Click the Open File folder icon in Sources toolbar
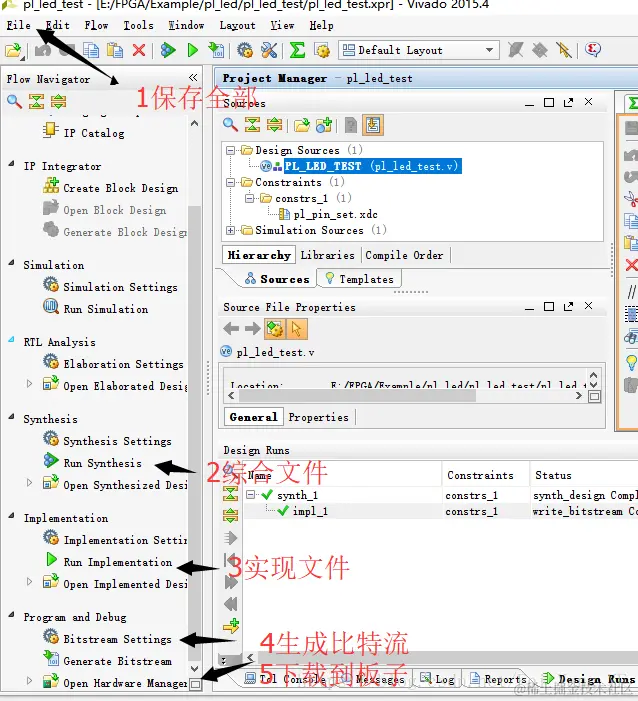 coord(302,125)
